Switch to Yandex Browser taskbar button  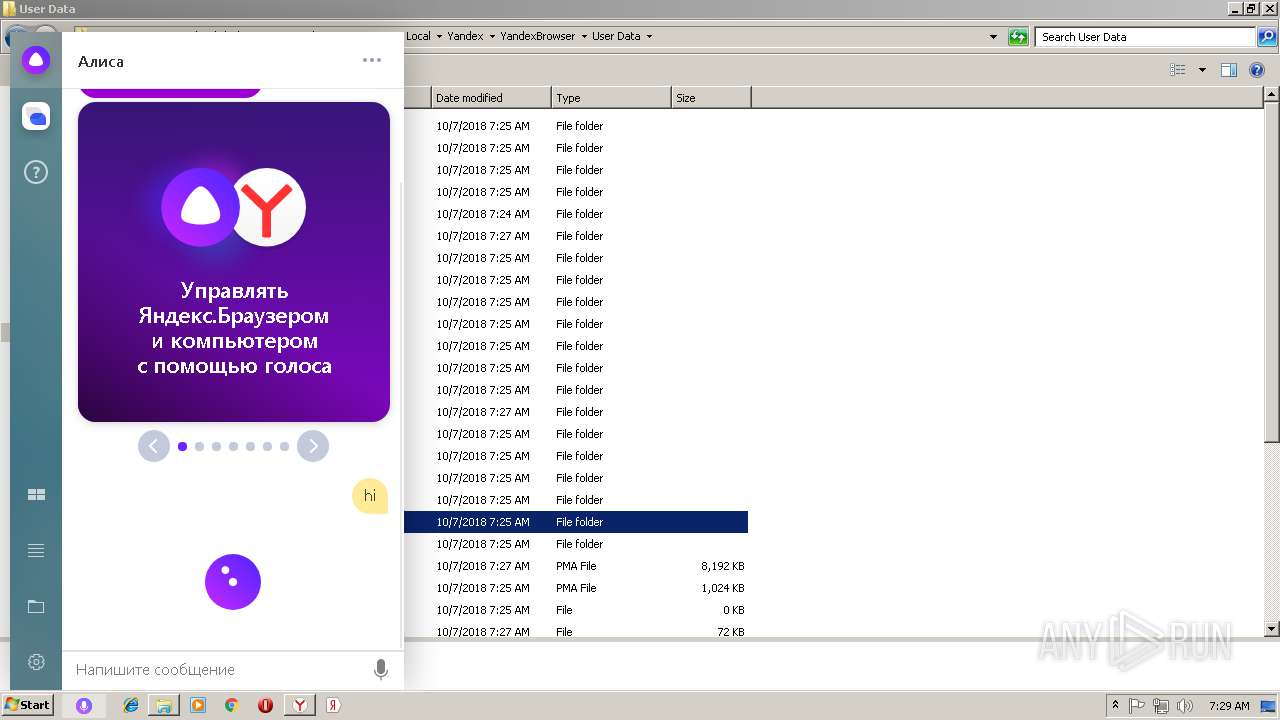(299, 705)
